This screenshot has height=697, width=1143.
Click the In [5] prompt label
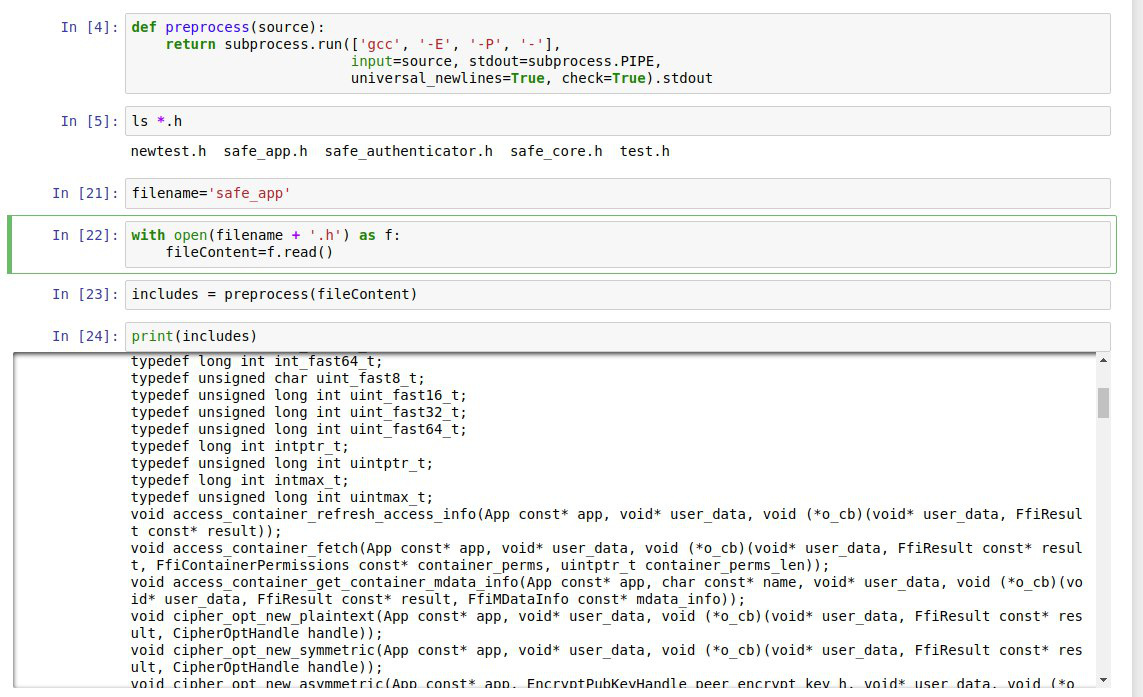tap(89, 121)
